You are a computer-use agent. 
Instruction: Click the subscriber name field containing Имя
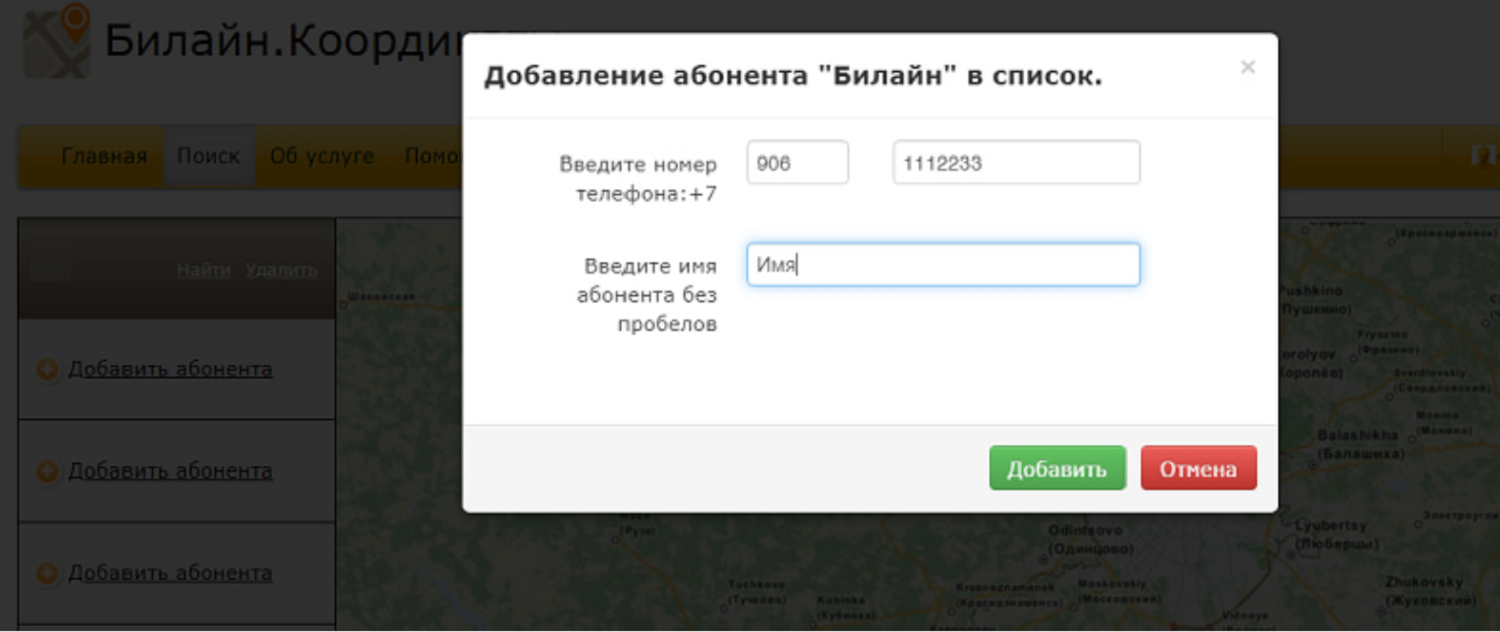click(x=943, y=265)
